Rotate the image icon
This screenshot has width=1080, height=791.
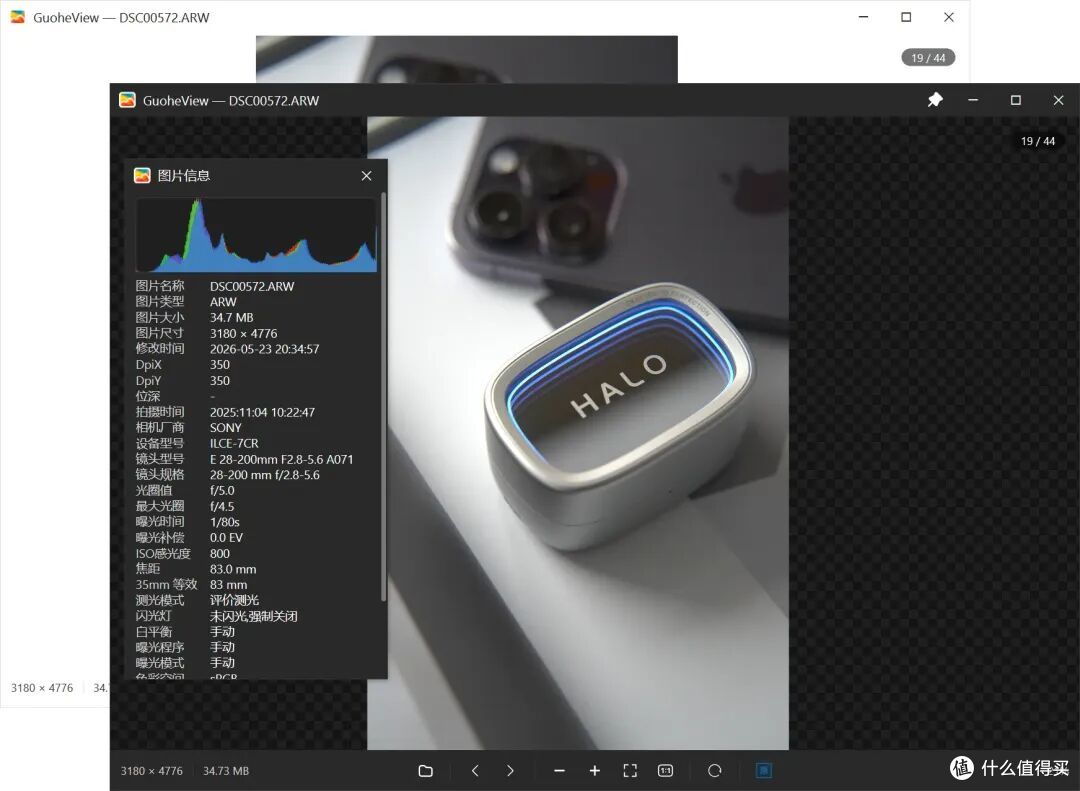click(x=714, y=770)
